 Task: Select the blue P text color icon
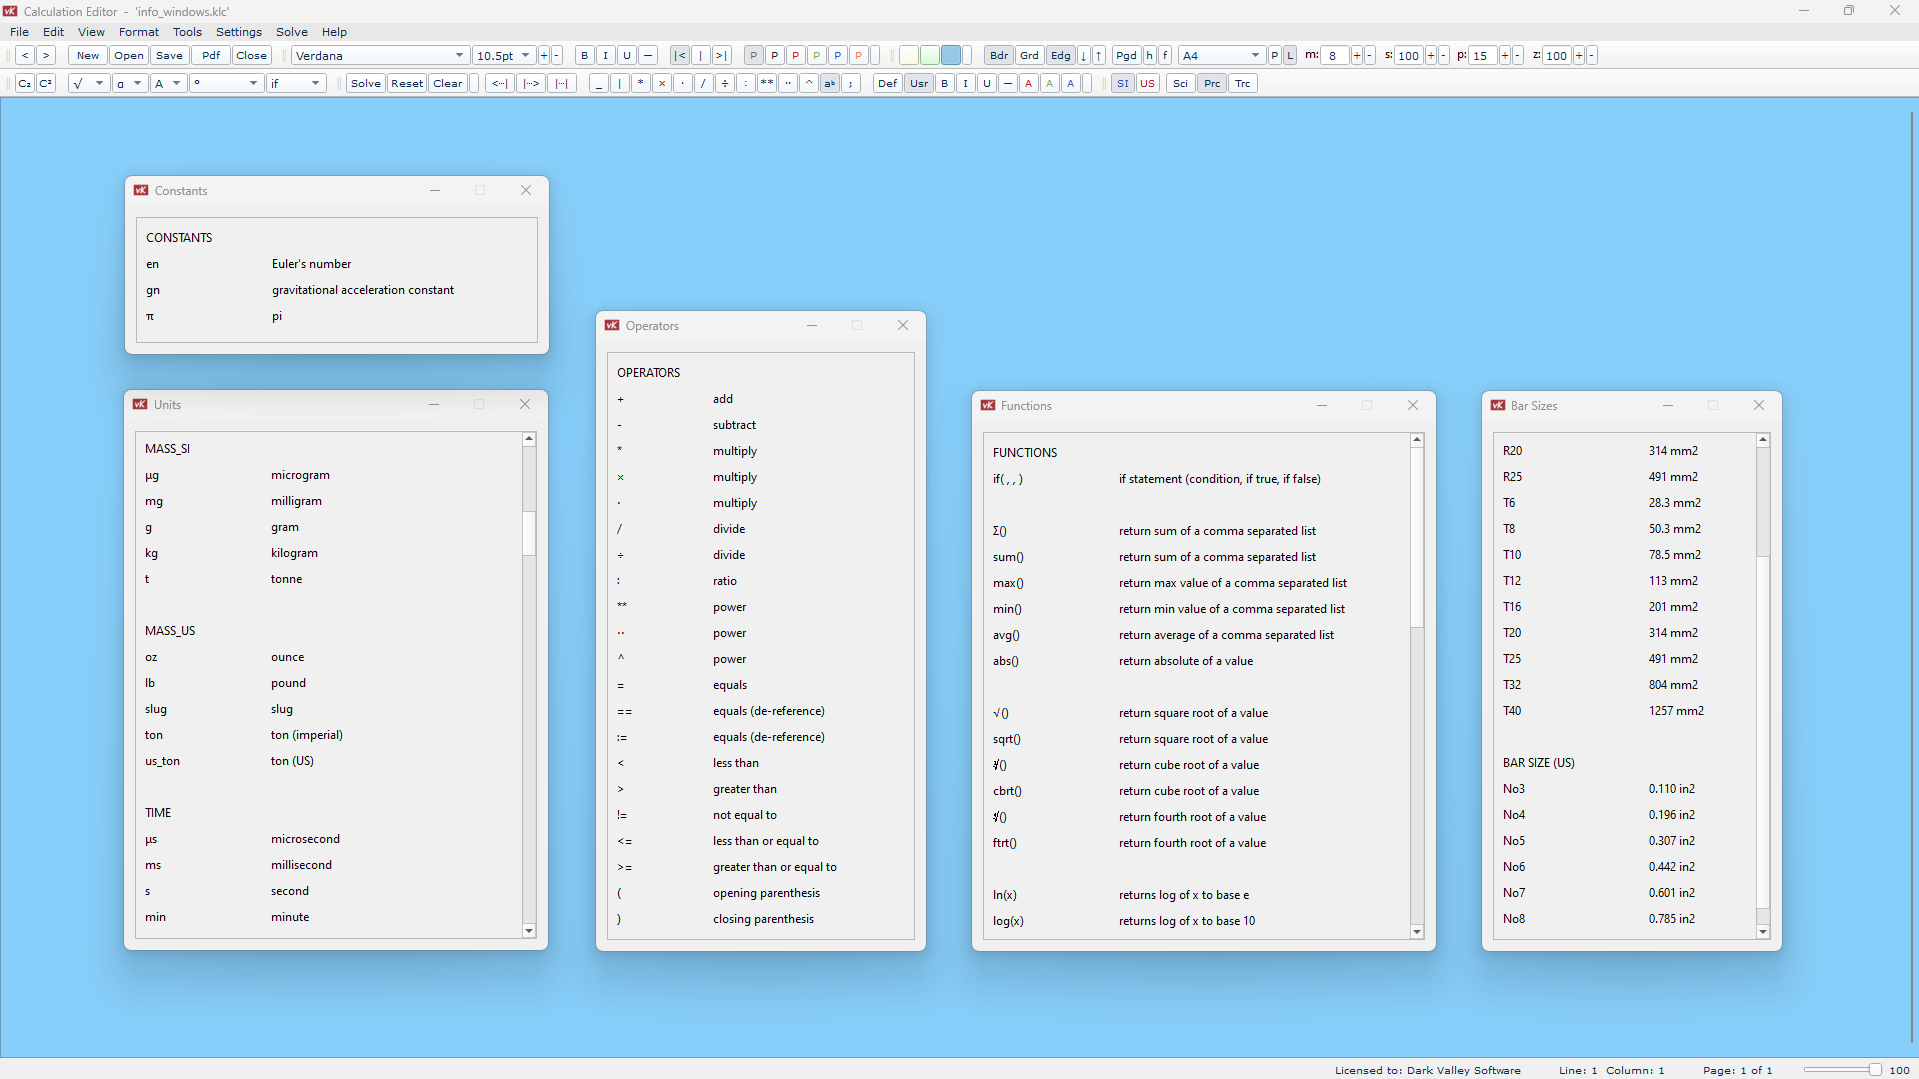coord(838,56)
